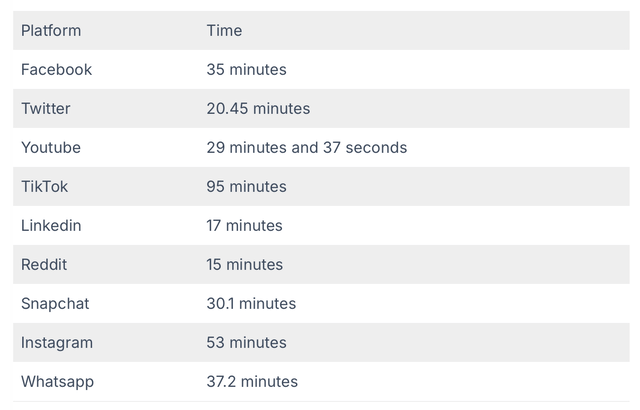Screen dimensions: 640x410
Task: Click the 15 minutes cell
Action: click(244, 264)
